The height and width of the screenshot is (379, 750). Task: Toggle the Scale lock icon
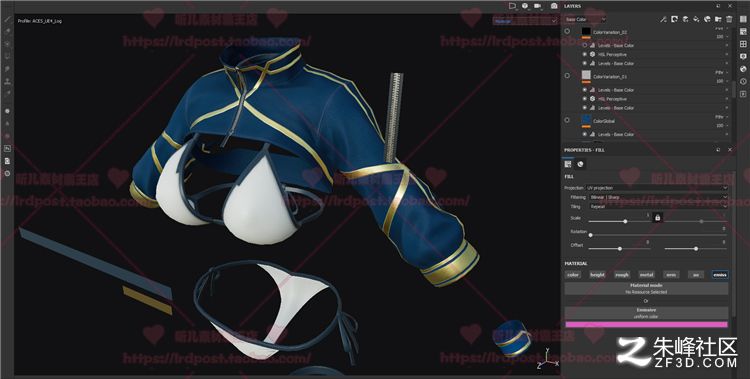point(657,218)
